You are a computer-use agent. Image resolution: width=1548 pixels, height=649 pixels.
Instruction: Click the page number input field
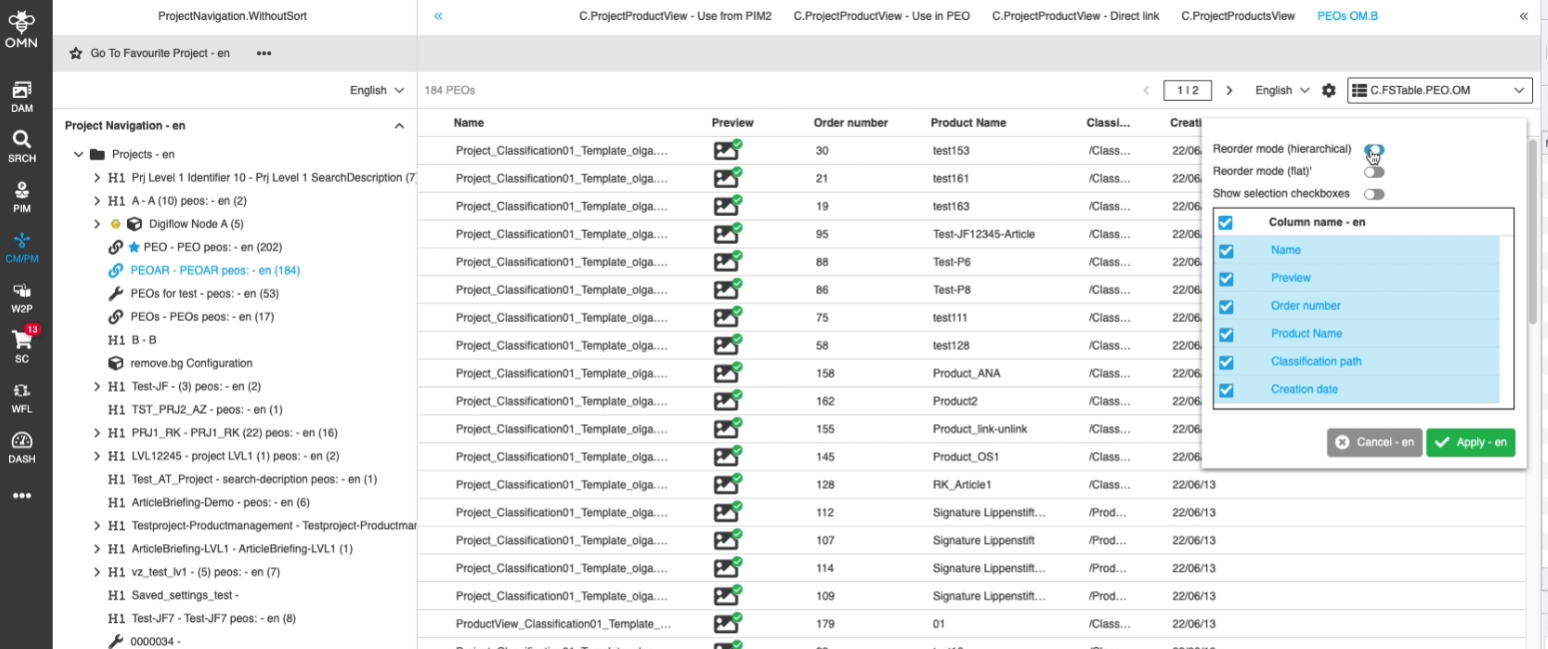click(1188, 90)
